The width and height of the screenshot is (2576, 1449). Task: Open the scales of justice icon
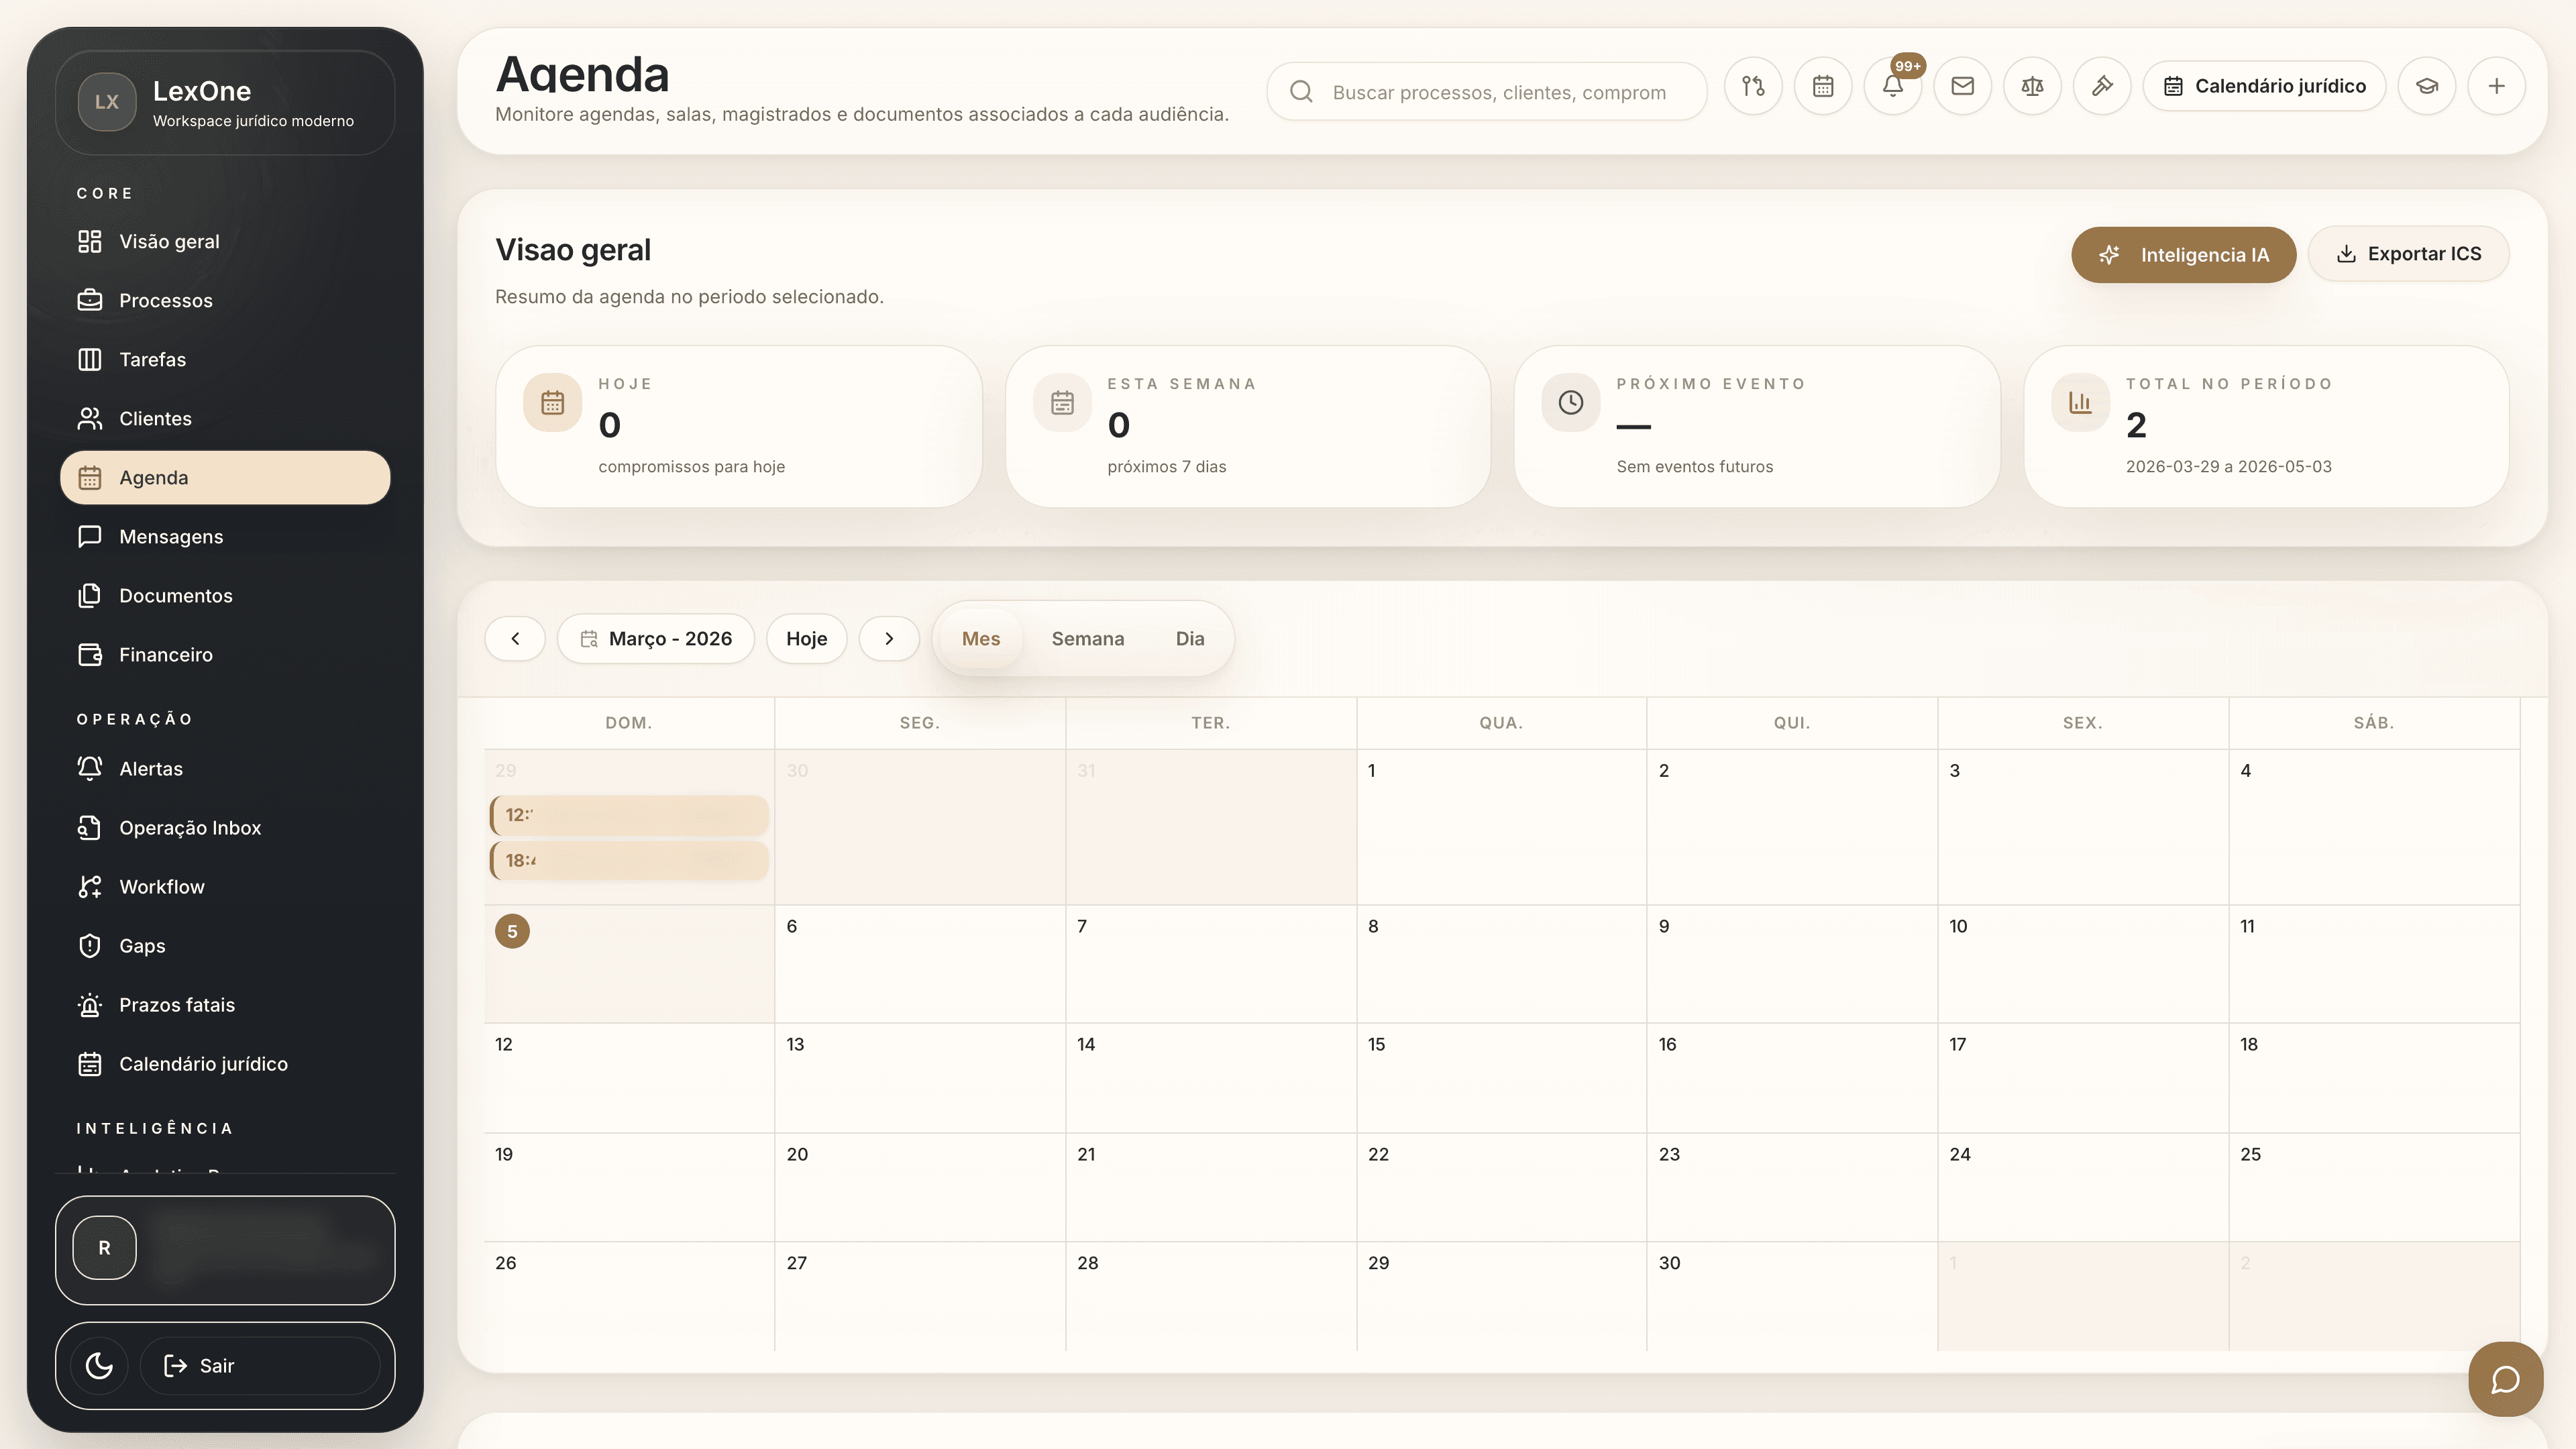(2031, 87)
